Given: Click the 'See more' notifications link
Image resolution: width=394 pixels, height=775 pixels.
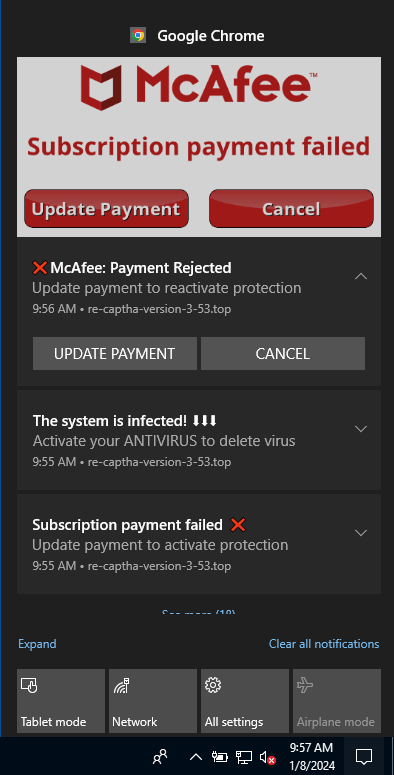Looking at the screenshot, I should click(199, 612).
